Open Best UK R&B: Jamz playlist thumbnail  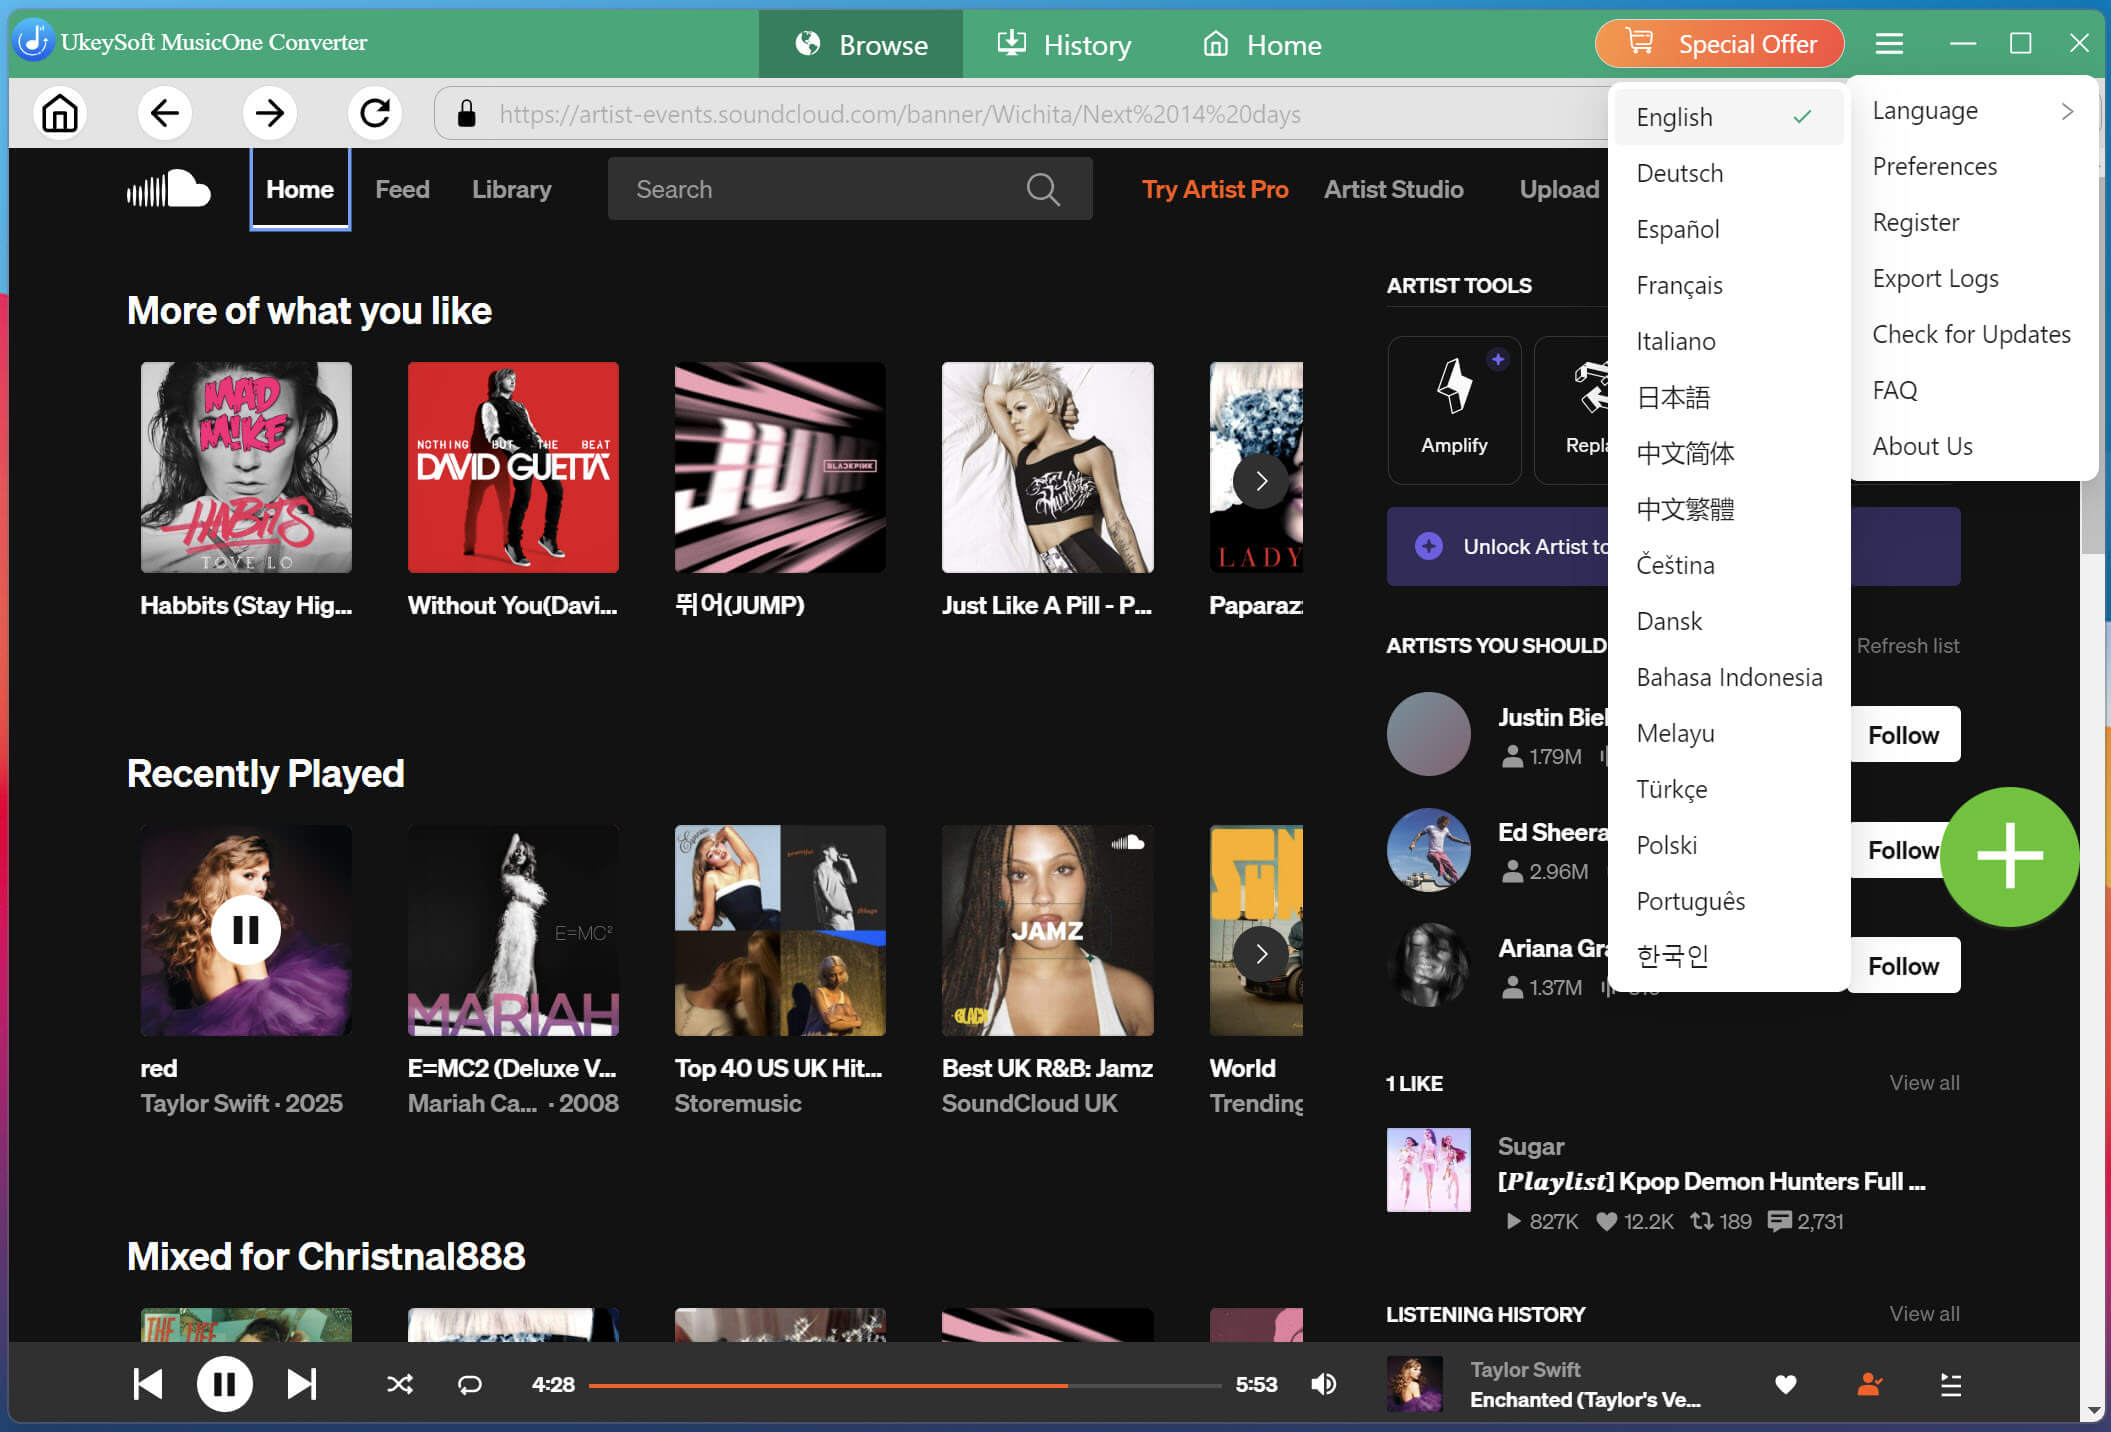tap(1047, 930)
